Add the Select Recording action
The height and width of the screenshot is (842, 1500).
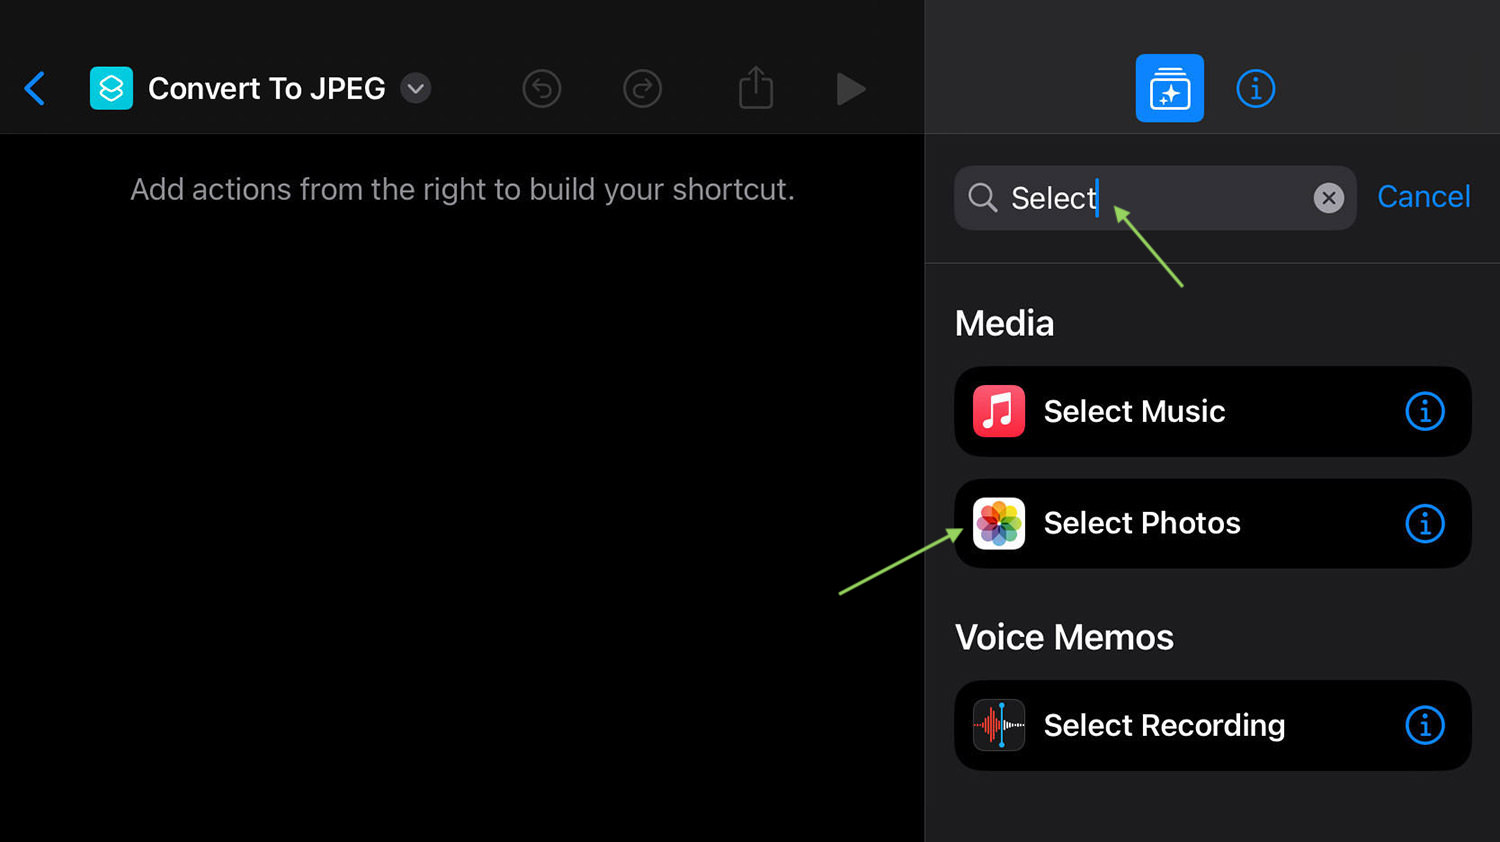point(1212,725)
